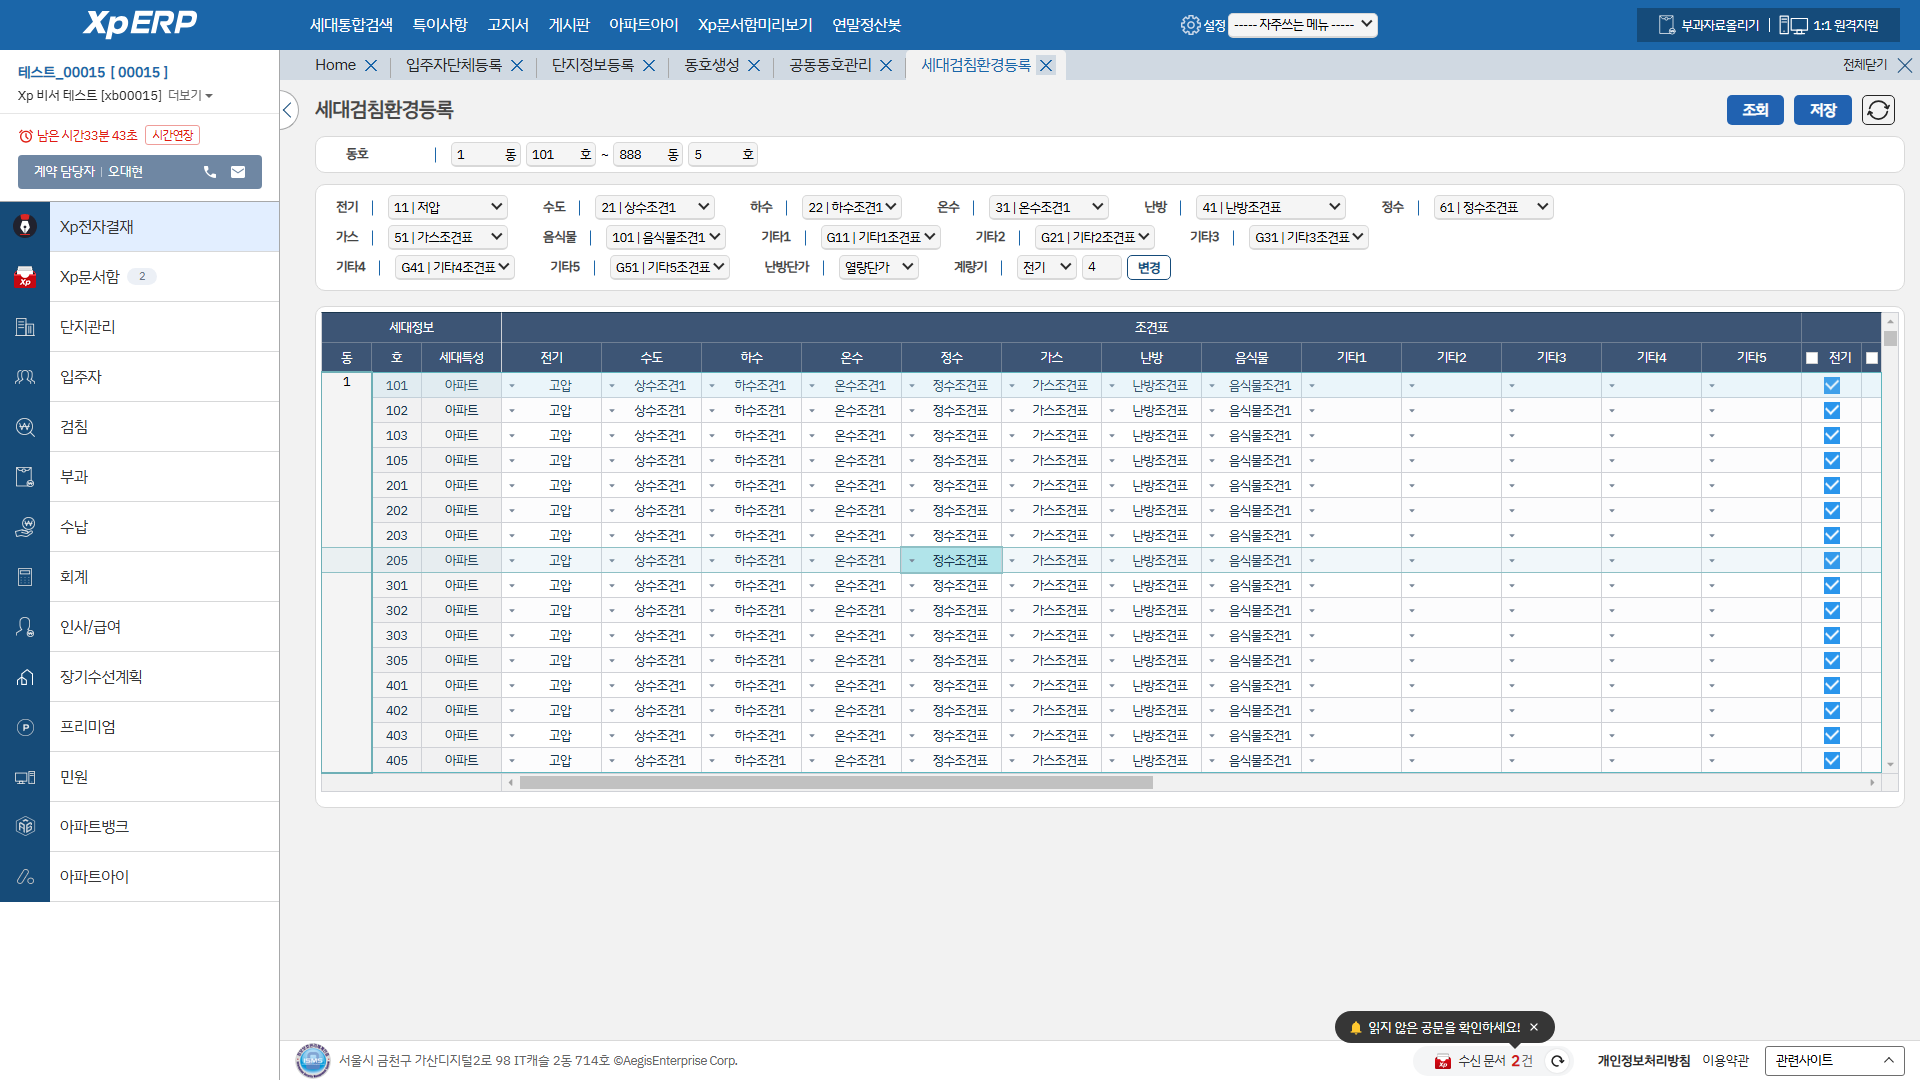The height and width of the screenshot is (1080, 1920).
Task: Click the 변경 button
Action: (x=1148, y=267)
